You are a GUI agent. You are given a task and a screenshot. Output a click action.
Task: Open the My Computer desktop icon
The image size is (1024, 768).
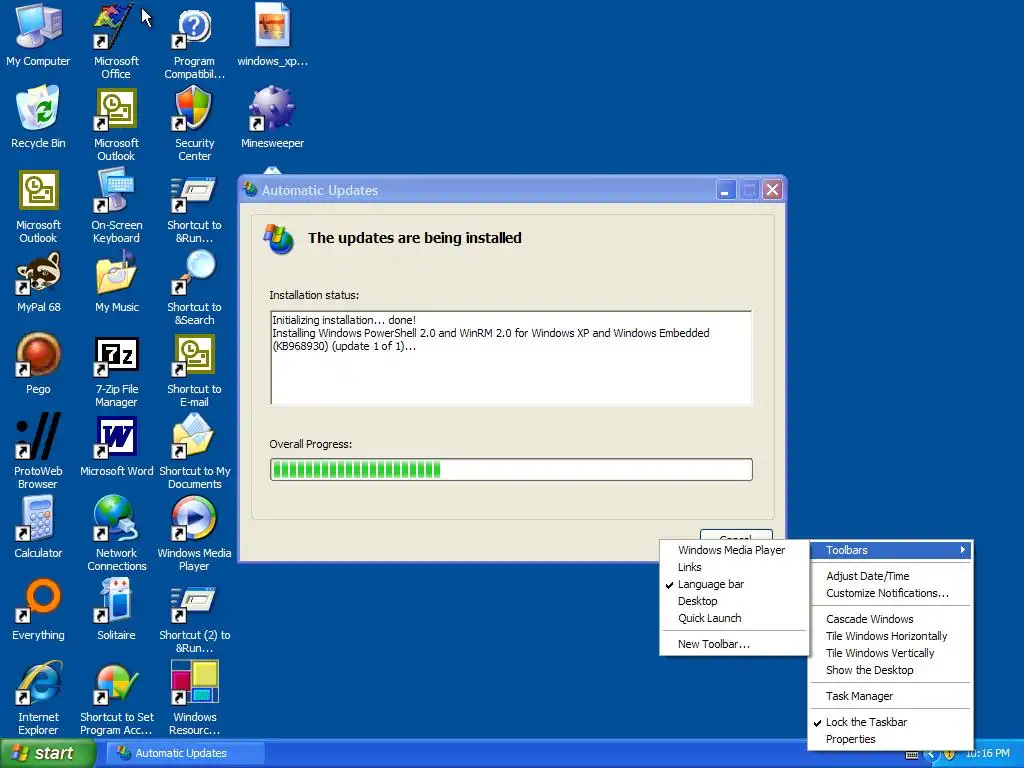click(x=39, y=26)
